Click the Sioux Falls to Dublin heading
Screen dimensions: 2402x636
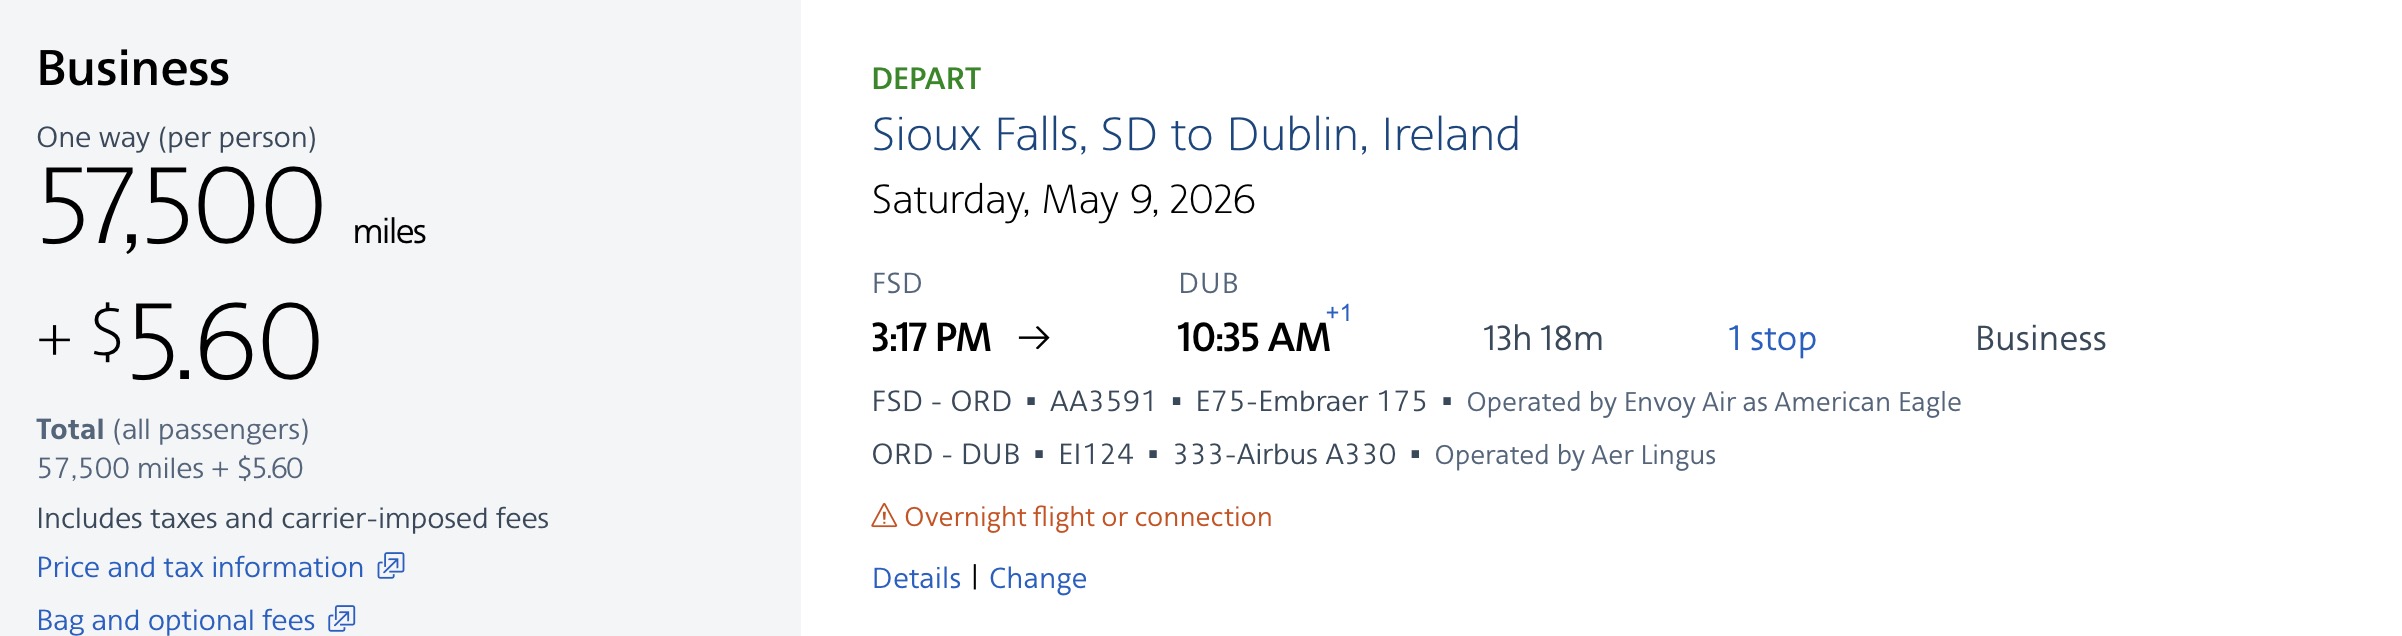coord(1196,133)
